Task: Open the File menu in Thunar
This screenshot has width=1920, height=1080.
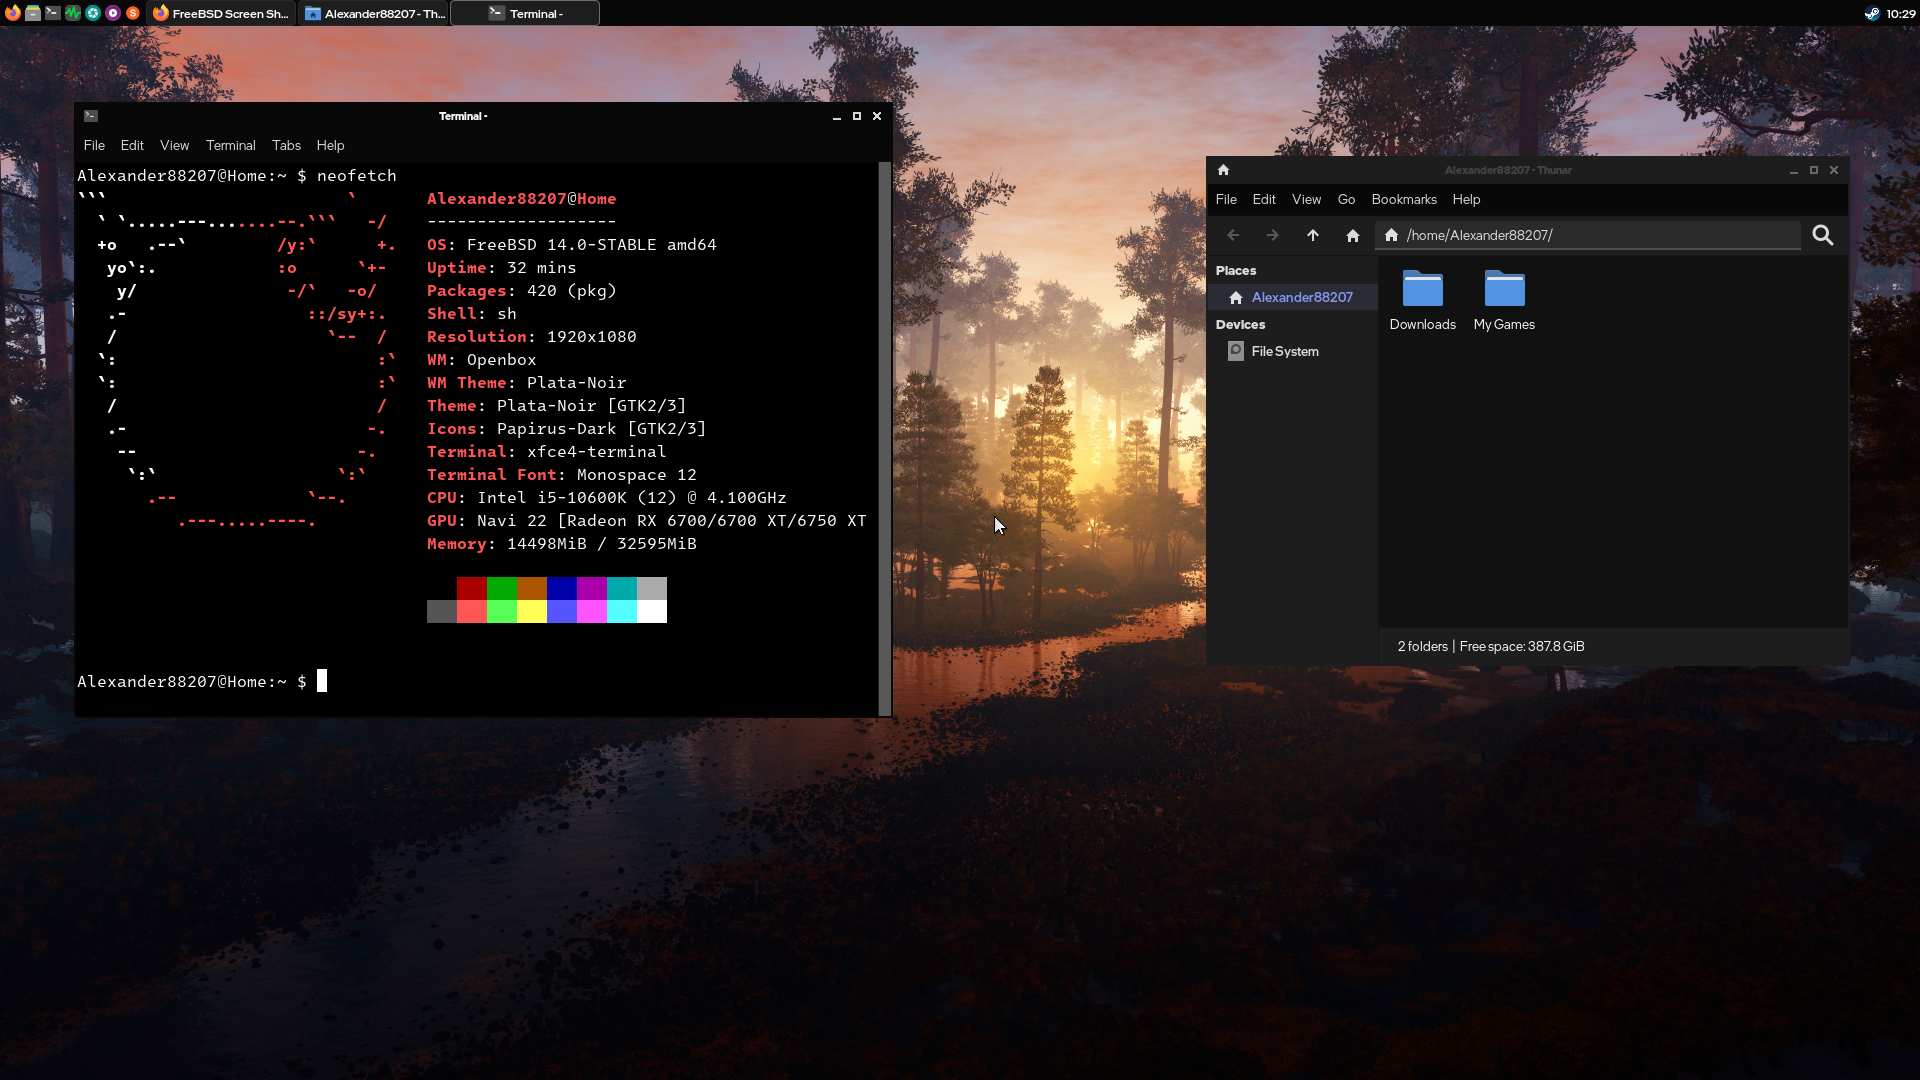Action: tap(1225, 199)
